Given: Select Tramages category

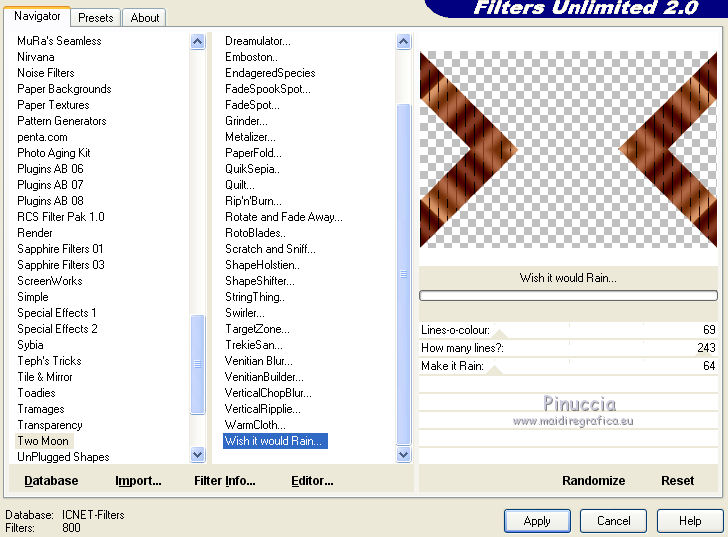Looking at the screenshot, I should pyautogui.click(x=41, y=409).
